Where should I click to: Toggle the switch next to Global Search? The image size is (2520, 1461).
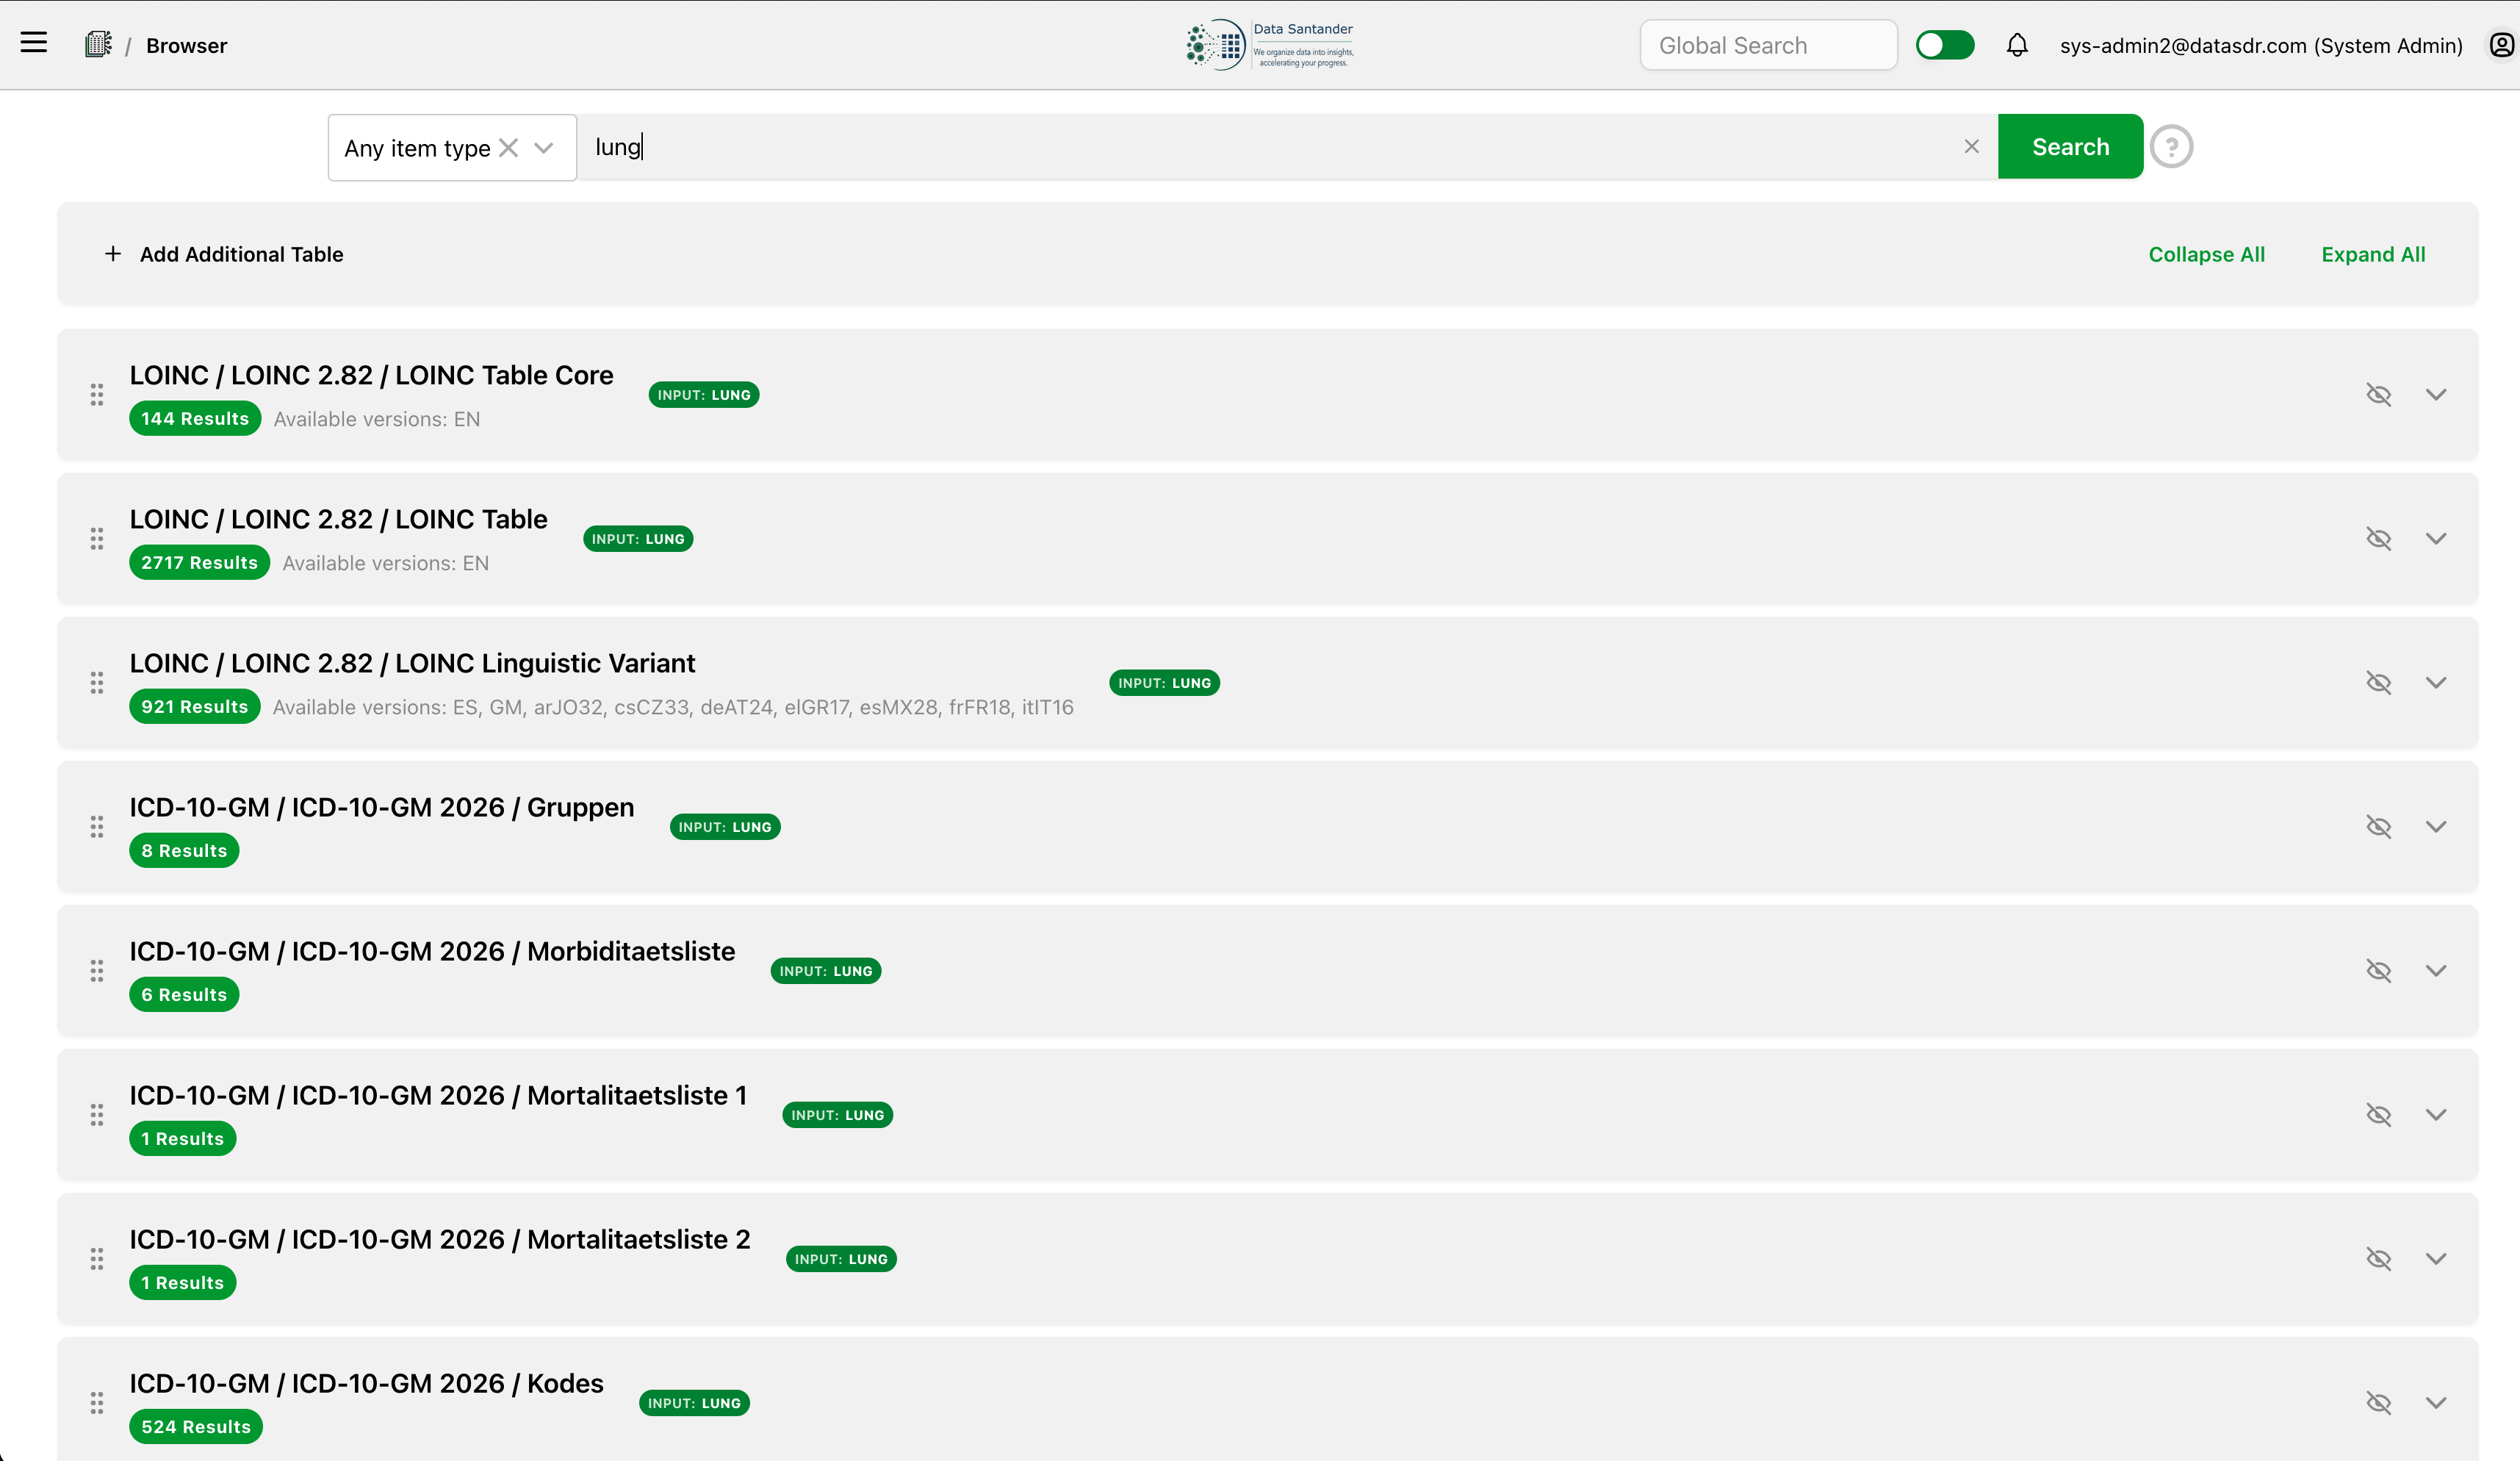coord(1945,45)
